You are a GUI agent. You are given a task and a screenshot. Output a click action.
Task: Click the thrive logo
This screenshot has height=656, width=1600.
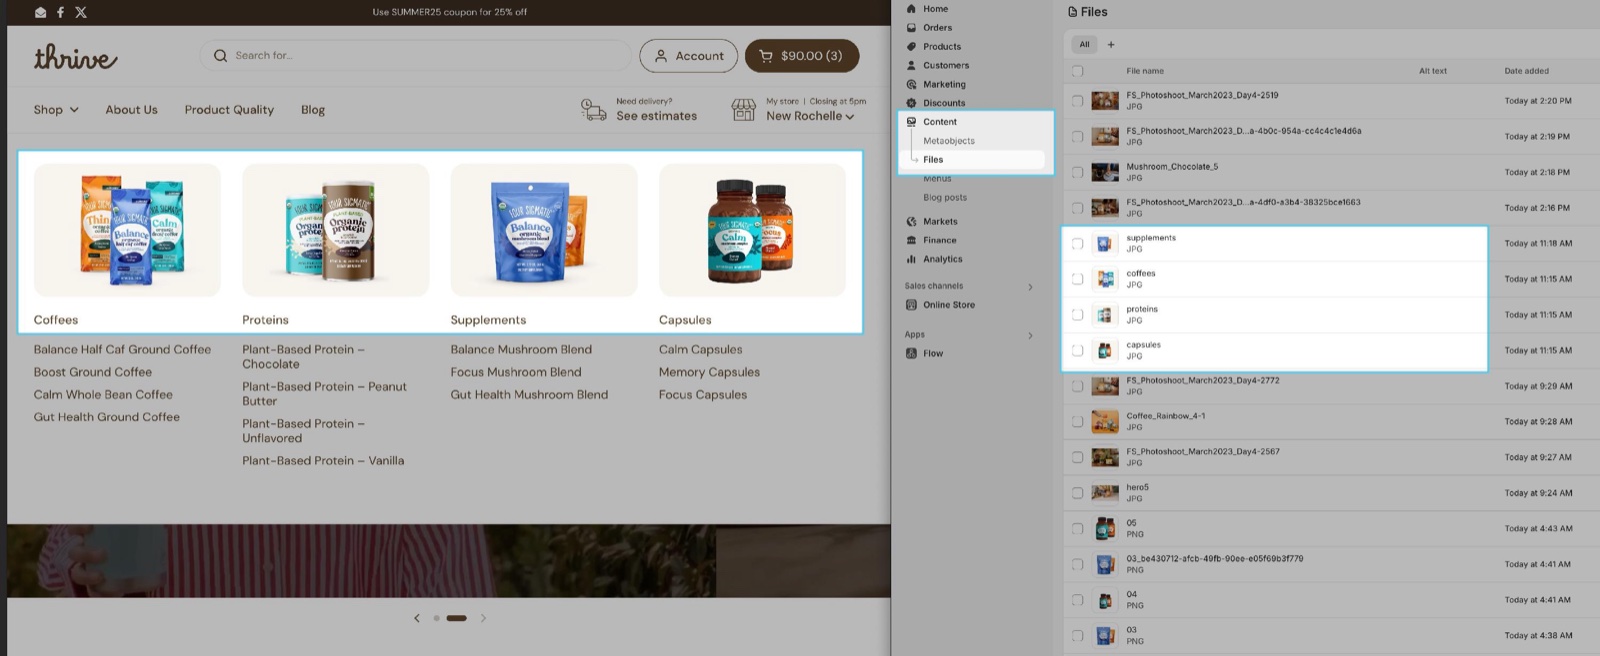click(x=76, y=57)
